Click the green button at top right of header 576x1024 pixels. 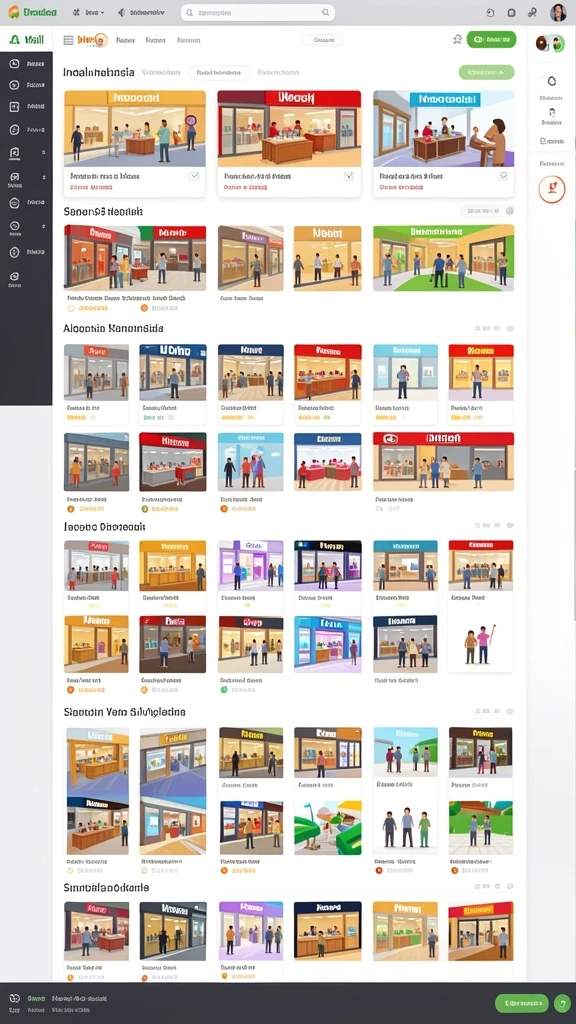click(x=491, y=40)
